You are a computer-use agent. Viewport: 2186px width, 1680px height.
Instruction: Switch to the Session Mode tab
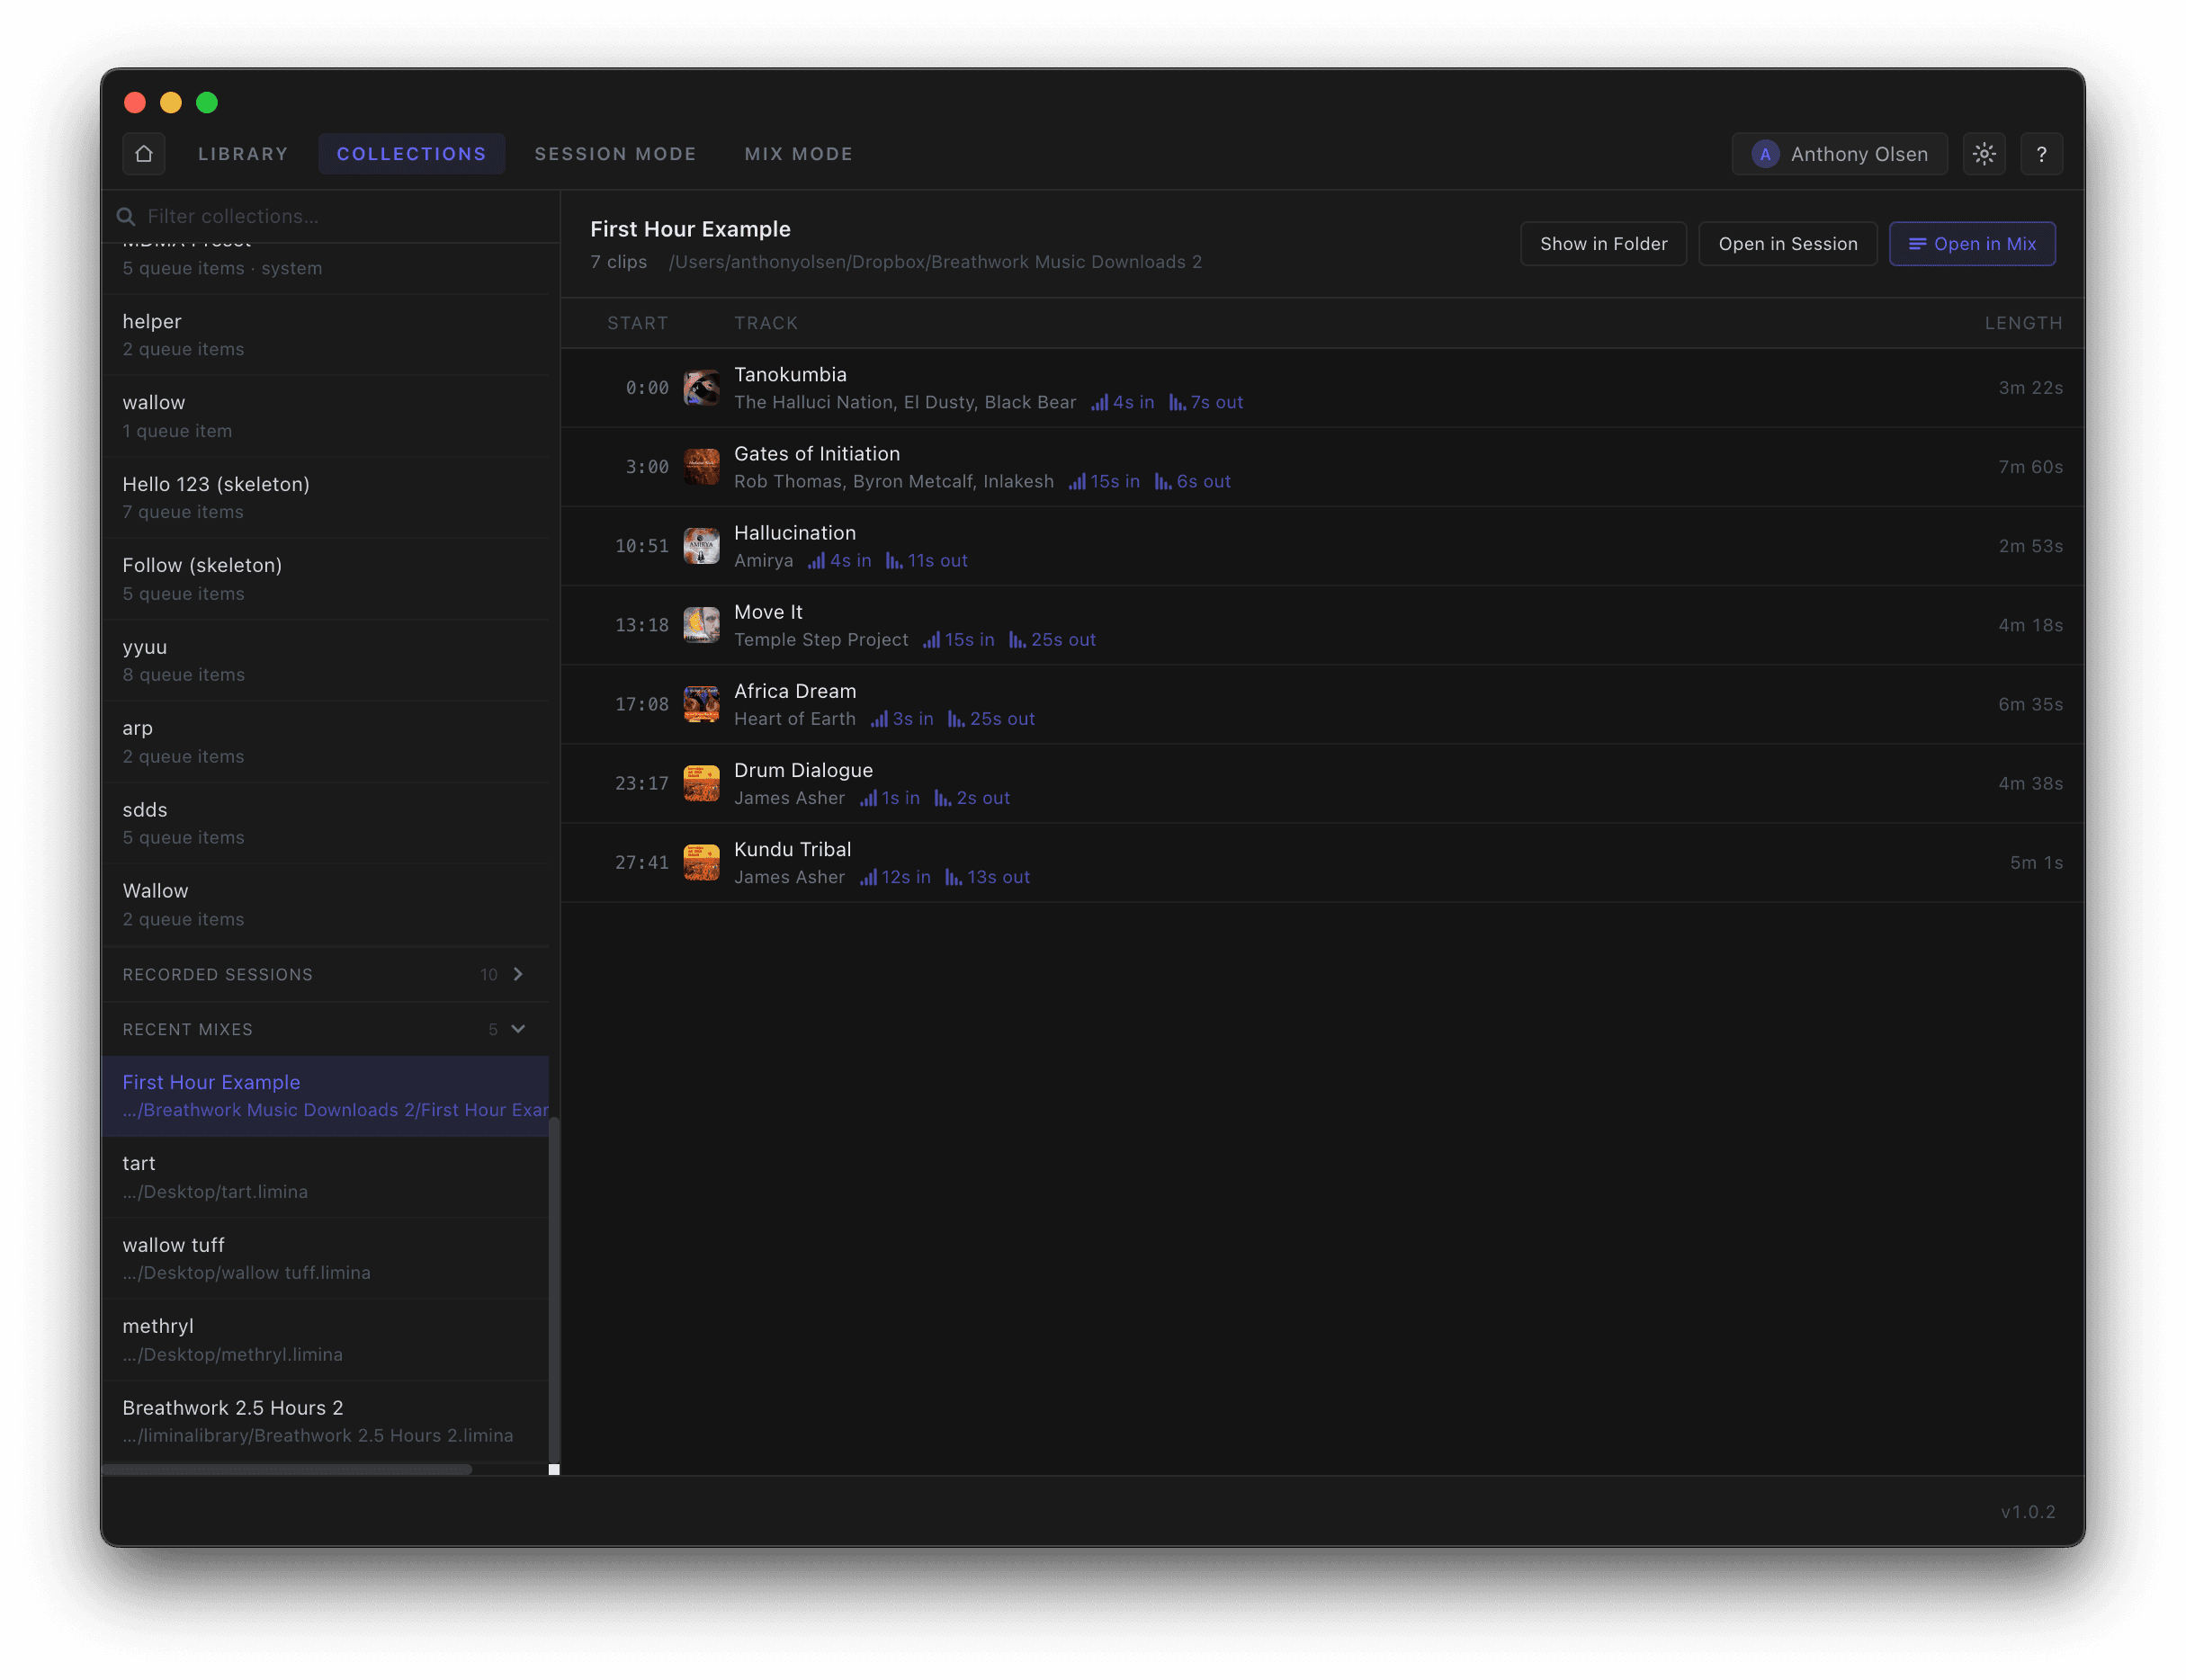click(x=615, y=154)
